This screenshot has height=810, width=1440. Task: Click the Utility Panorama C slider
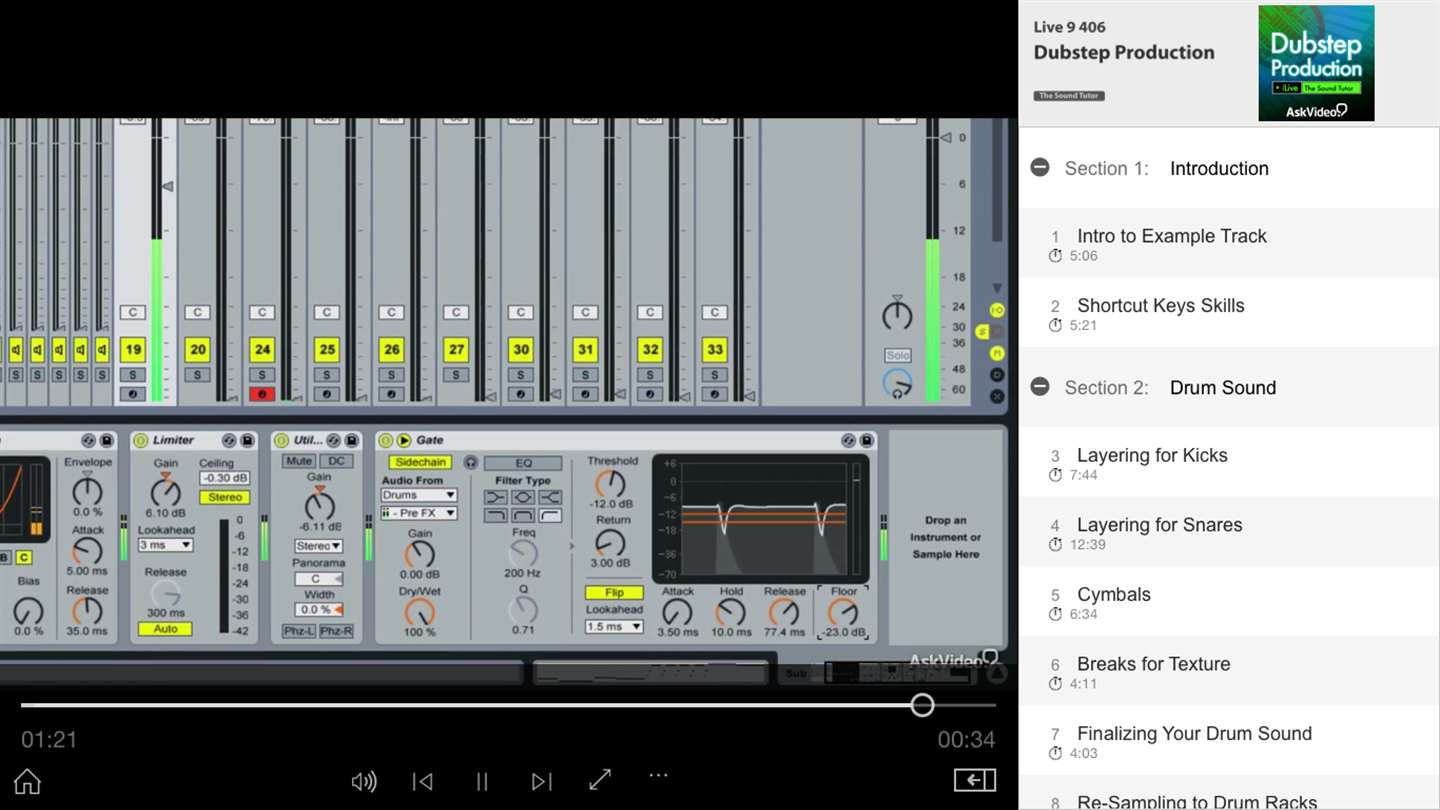pos(319,579)
